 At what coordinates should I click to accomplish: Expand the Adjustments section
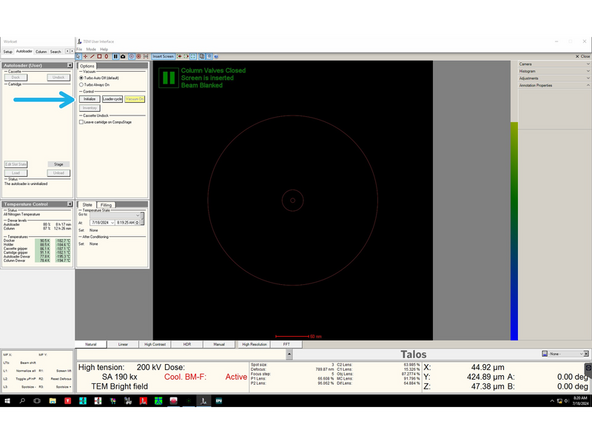coord(554,79)
